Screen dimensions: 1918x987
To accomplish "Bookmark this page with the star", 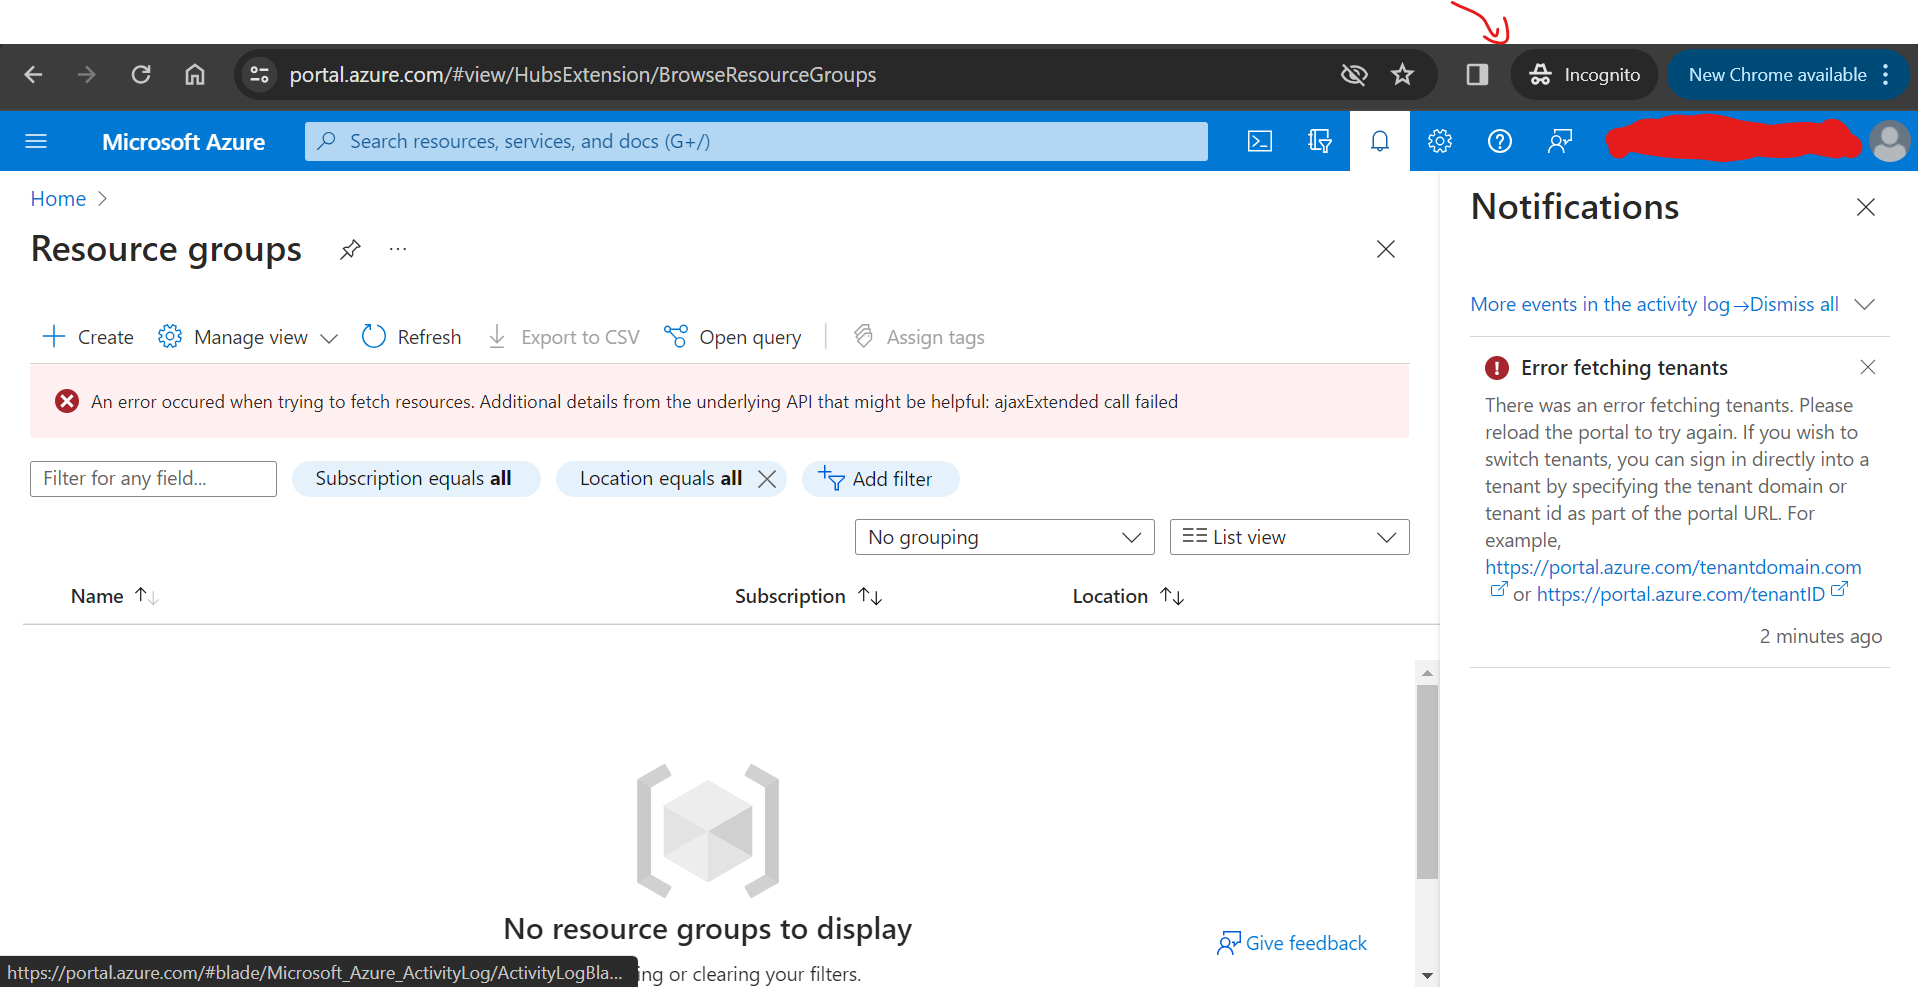I will 1403,75.
